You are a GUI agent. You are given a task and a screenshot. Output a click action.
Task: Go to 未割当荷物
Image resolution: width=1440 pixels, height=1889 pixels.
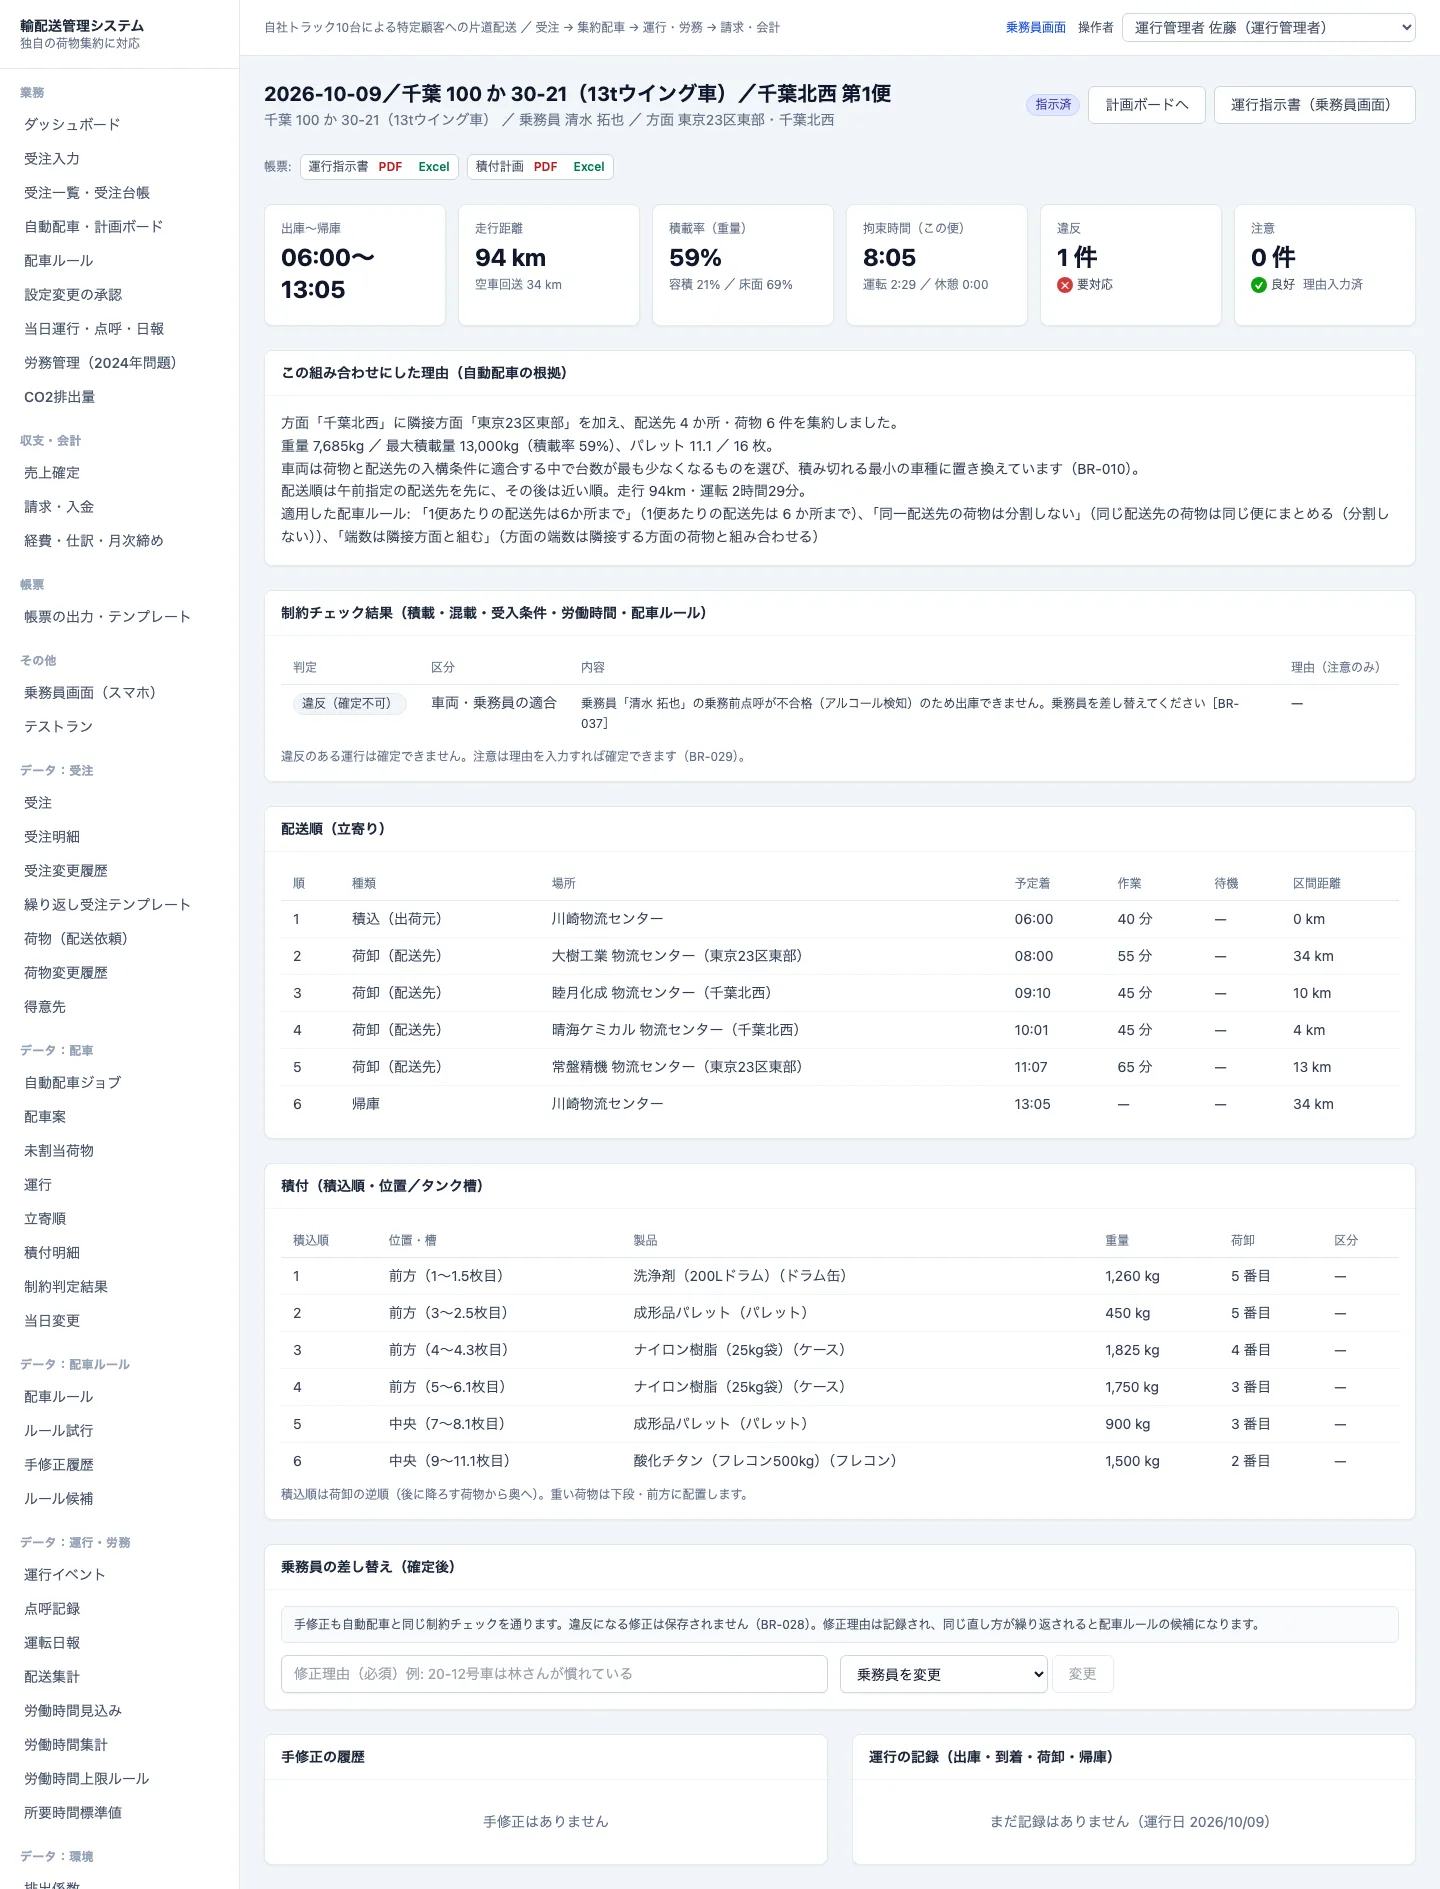(x=59, y=1150)
